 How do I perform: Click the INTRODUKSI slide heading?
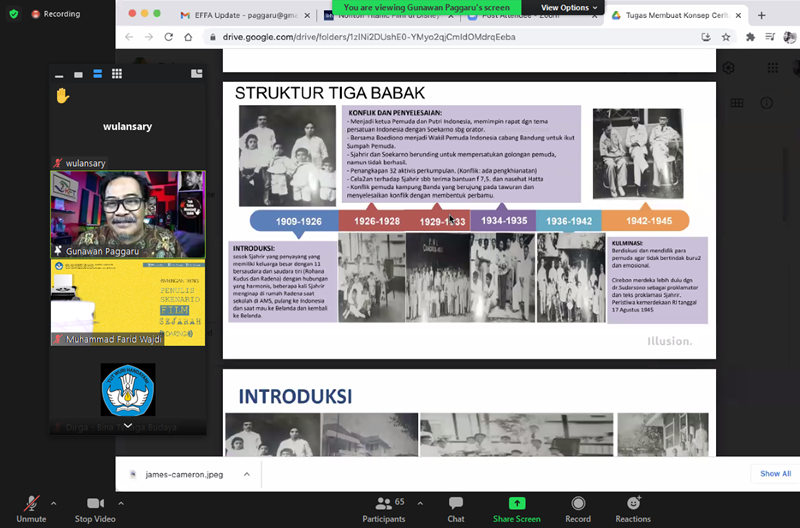pos(295,396)
